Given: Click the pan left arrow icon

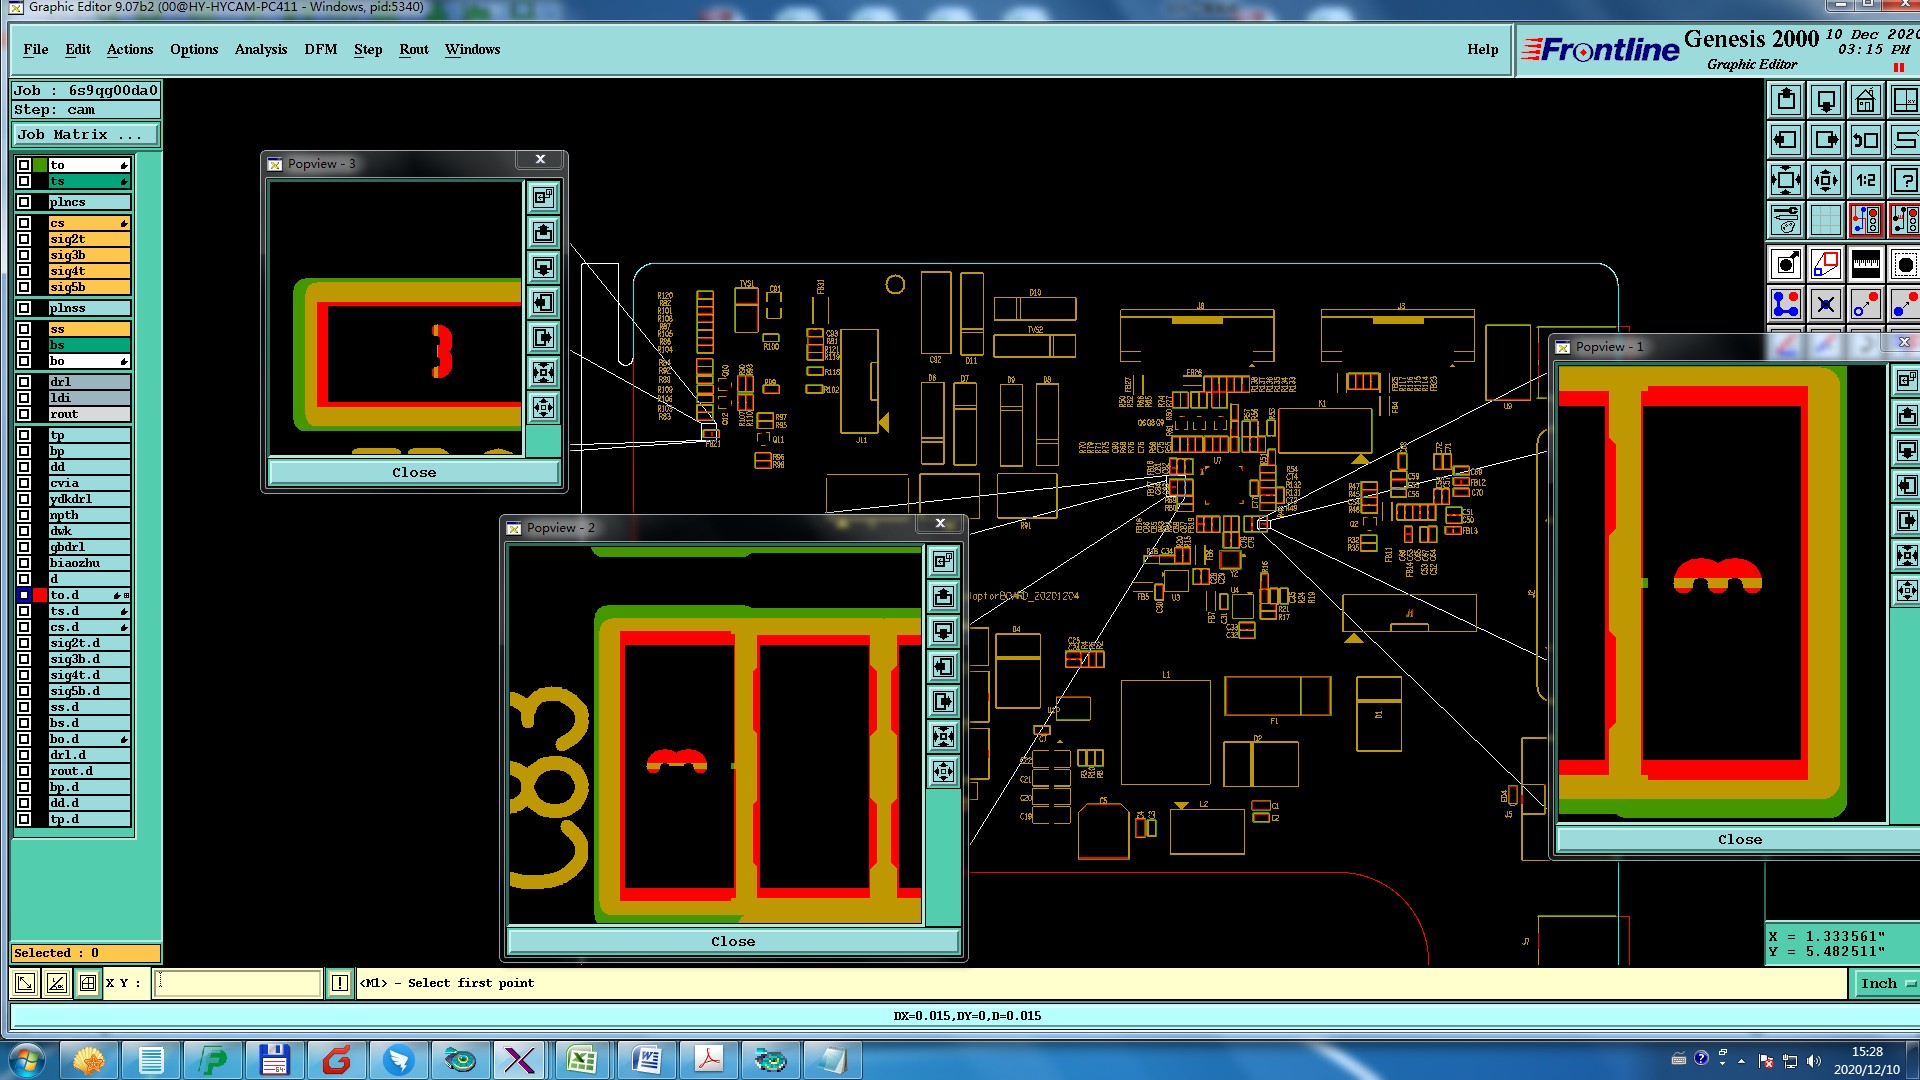Looking at the screenshot, I should coord(1786,140).
